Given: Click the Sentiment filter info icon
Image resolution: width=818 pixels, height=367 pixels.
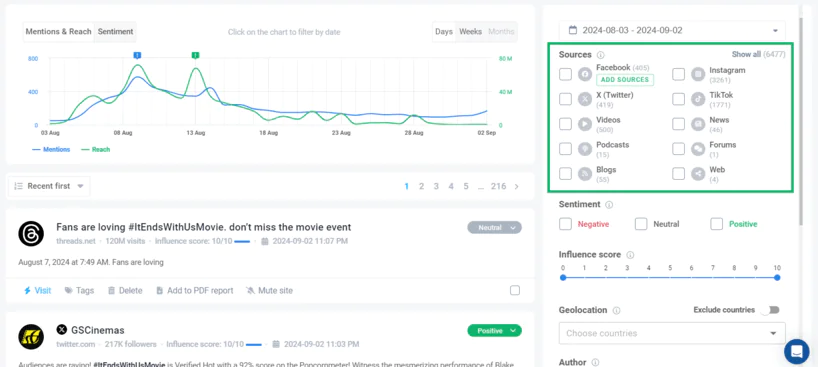Looking at the screenshot, I should tap(609, 205).
